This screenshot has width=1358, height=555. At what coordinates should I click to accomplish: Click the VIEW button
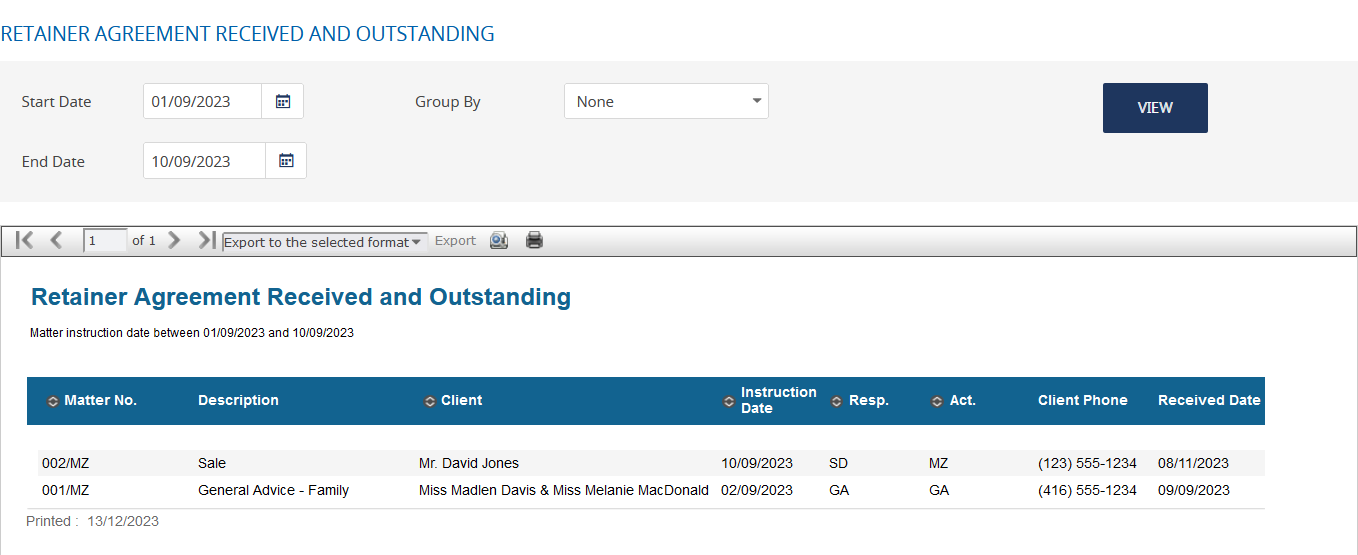(1155, 108)
